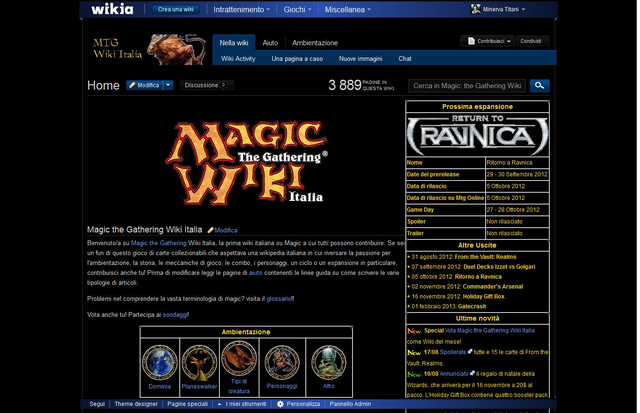
Task: Open Theme designer
Action: click(136, 404)
